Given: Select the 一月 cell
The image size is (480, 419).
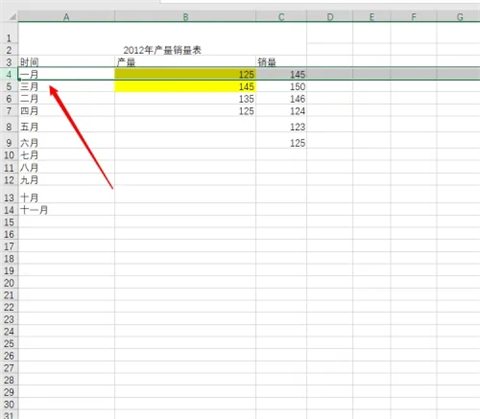Looking at the screenshot, I should (x=66, y=74).
